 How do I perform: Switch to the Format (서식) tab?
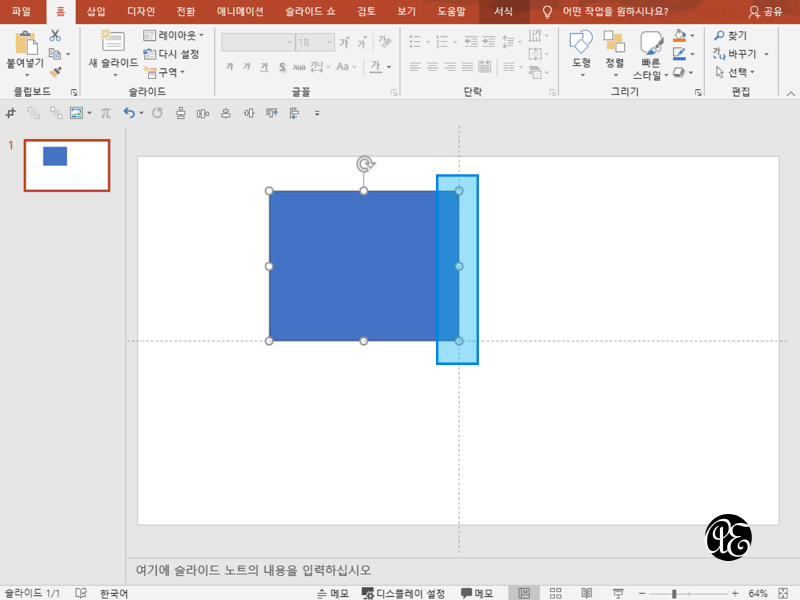coord(503,11)
